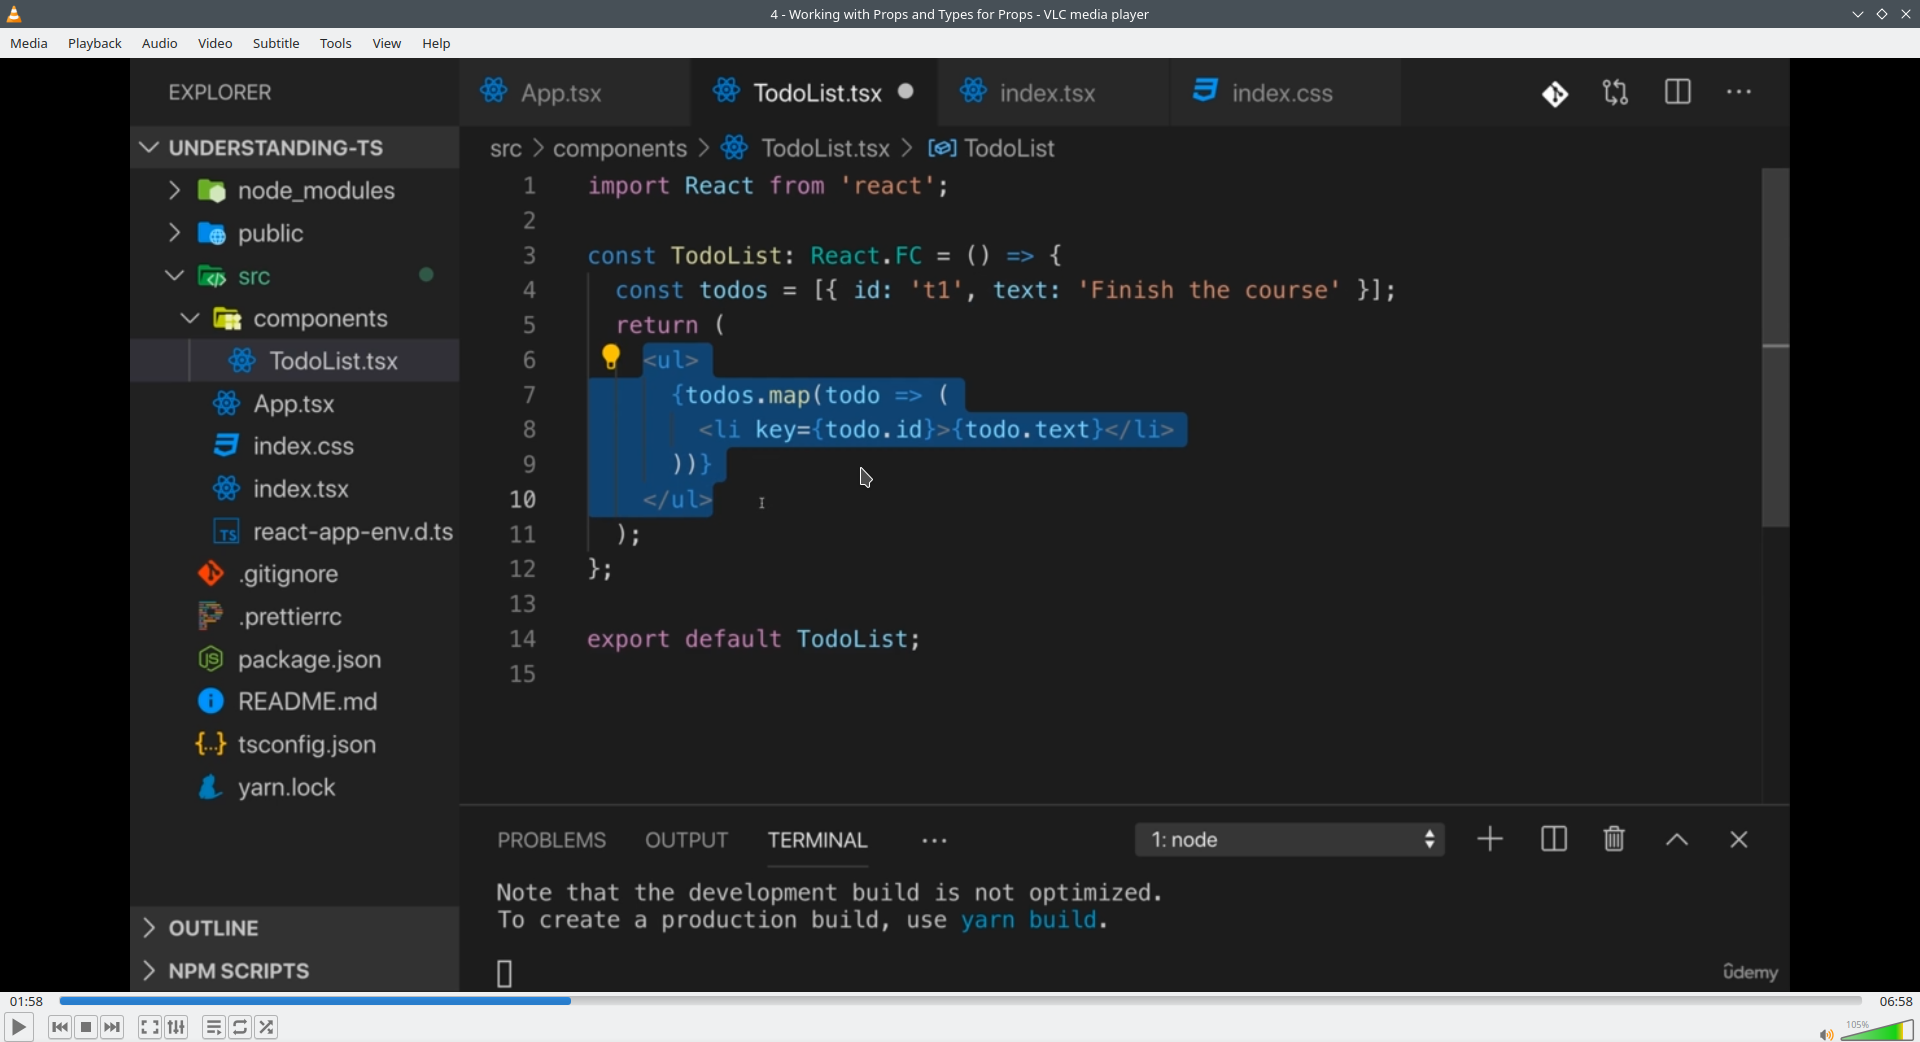Adjust the VLC volume slider
The image size is (1920, 1042).
(1877, 1030)
